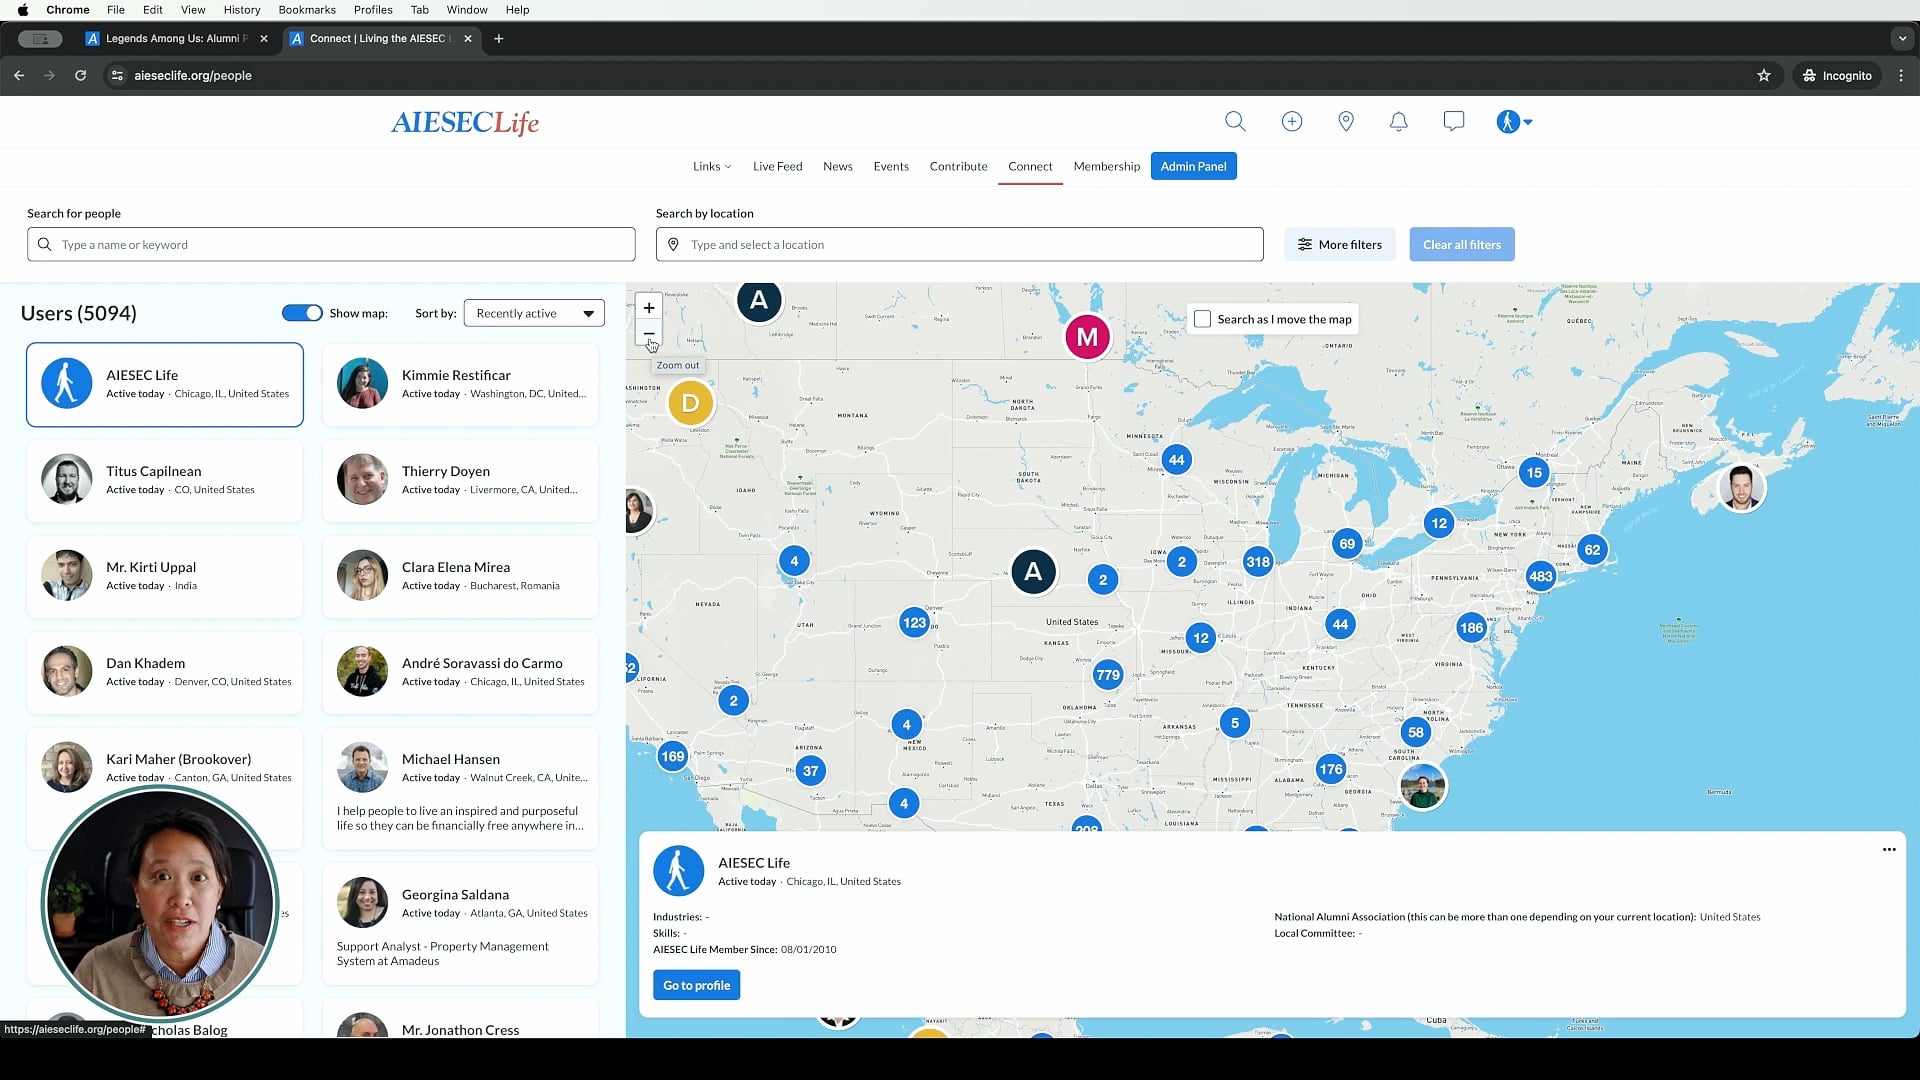Click the address bar URL
This screenshot has width=1920, height=1080.
click(193, 75)
